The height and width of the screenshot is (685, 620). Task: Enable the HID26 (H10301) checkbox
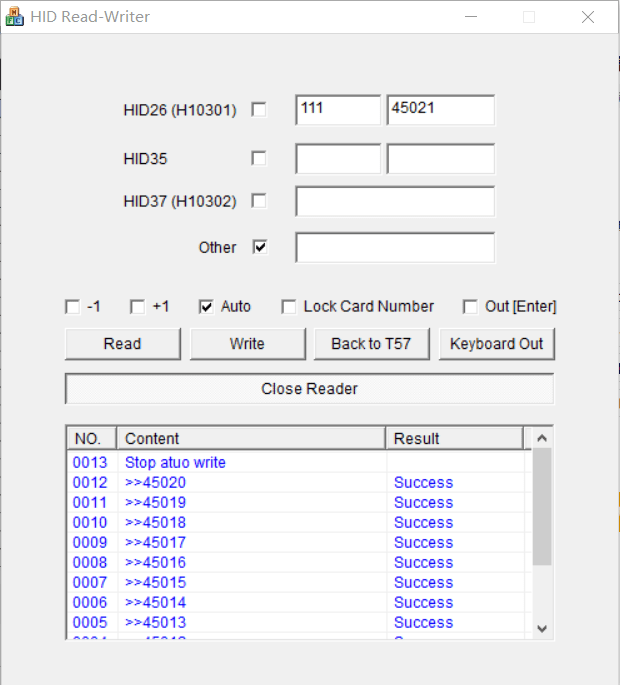click(x=259, y=110)
